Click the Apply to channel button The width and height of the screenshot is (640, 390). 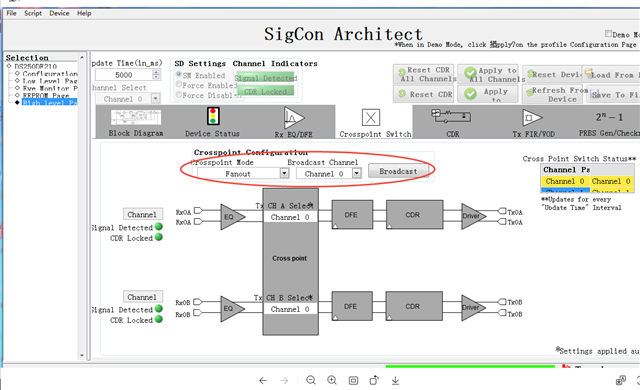(x=488, y=94)
